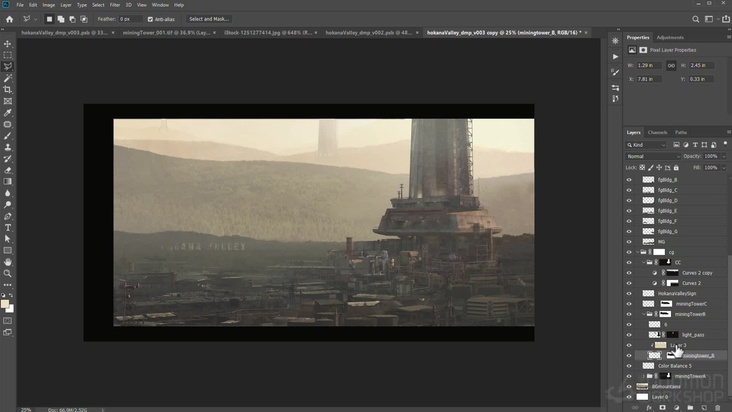Lock all with the padlock icon
The image size is (732, 412).
pos(676,168)
